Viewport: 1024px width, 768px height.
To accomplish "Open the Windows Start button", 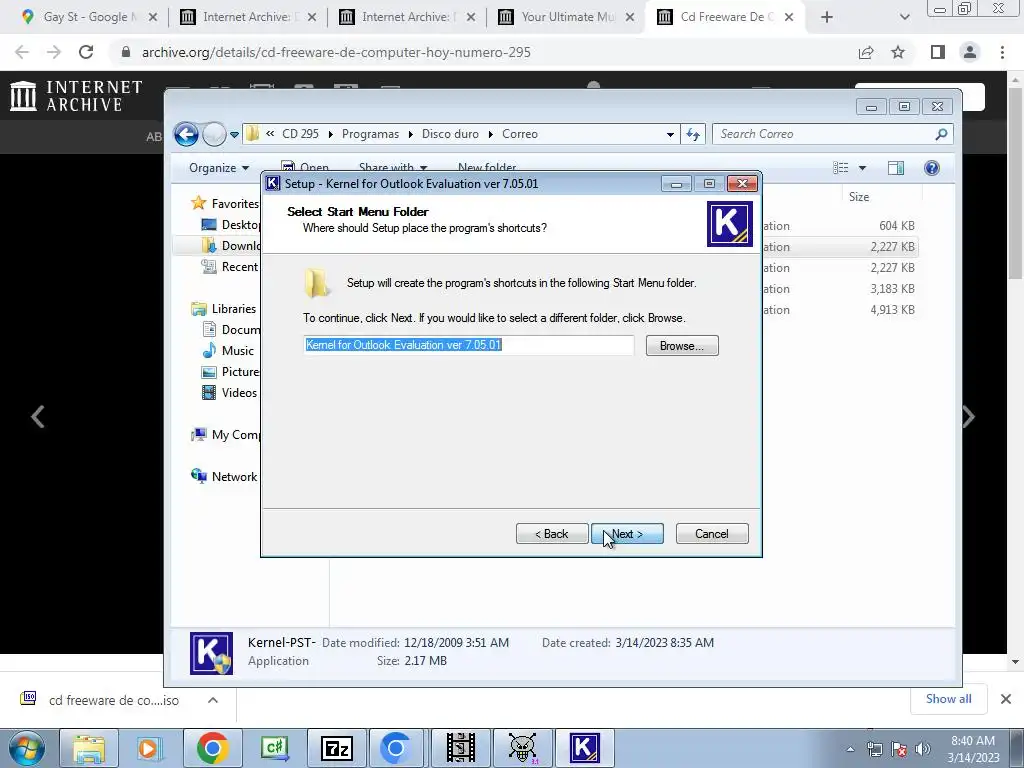I will coord(25,748).
